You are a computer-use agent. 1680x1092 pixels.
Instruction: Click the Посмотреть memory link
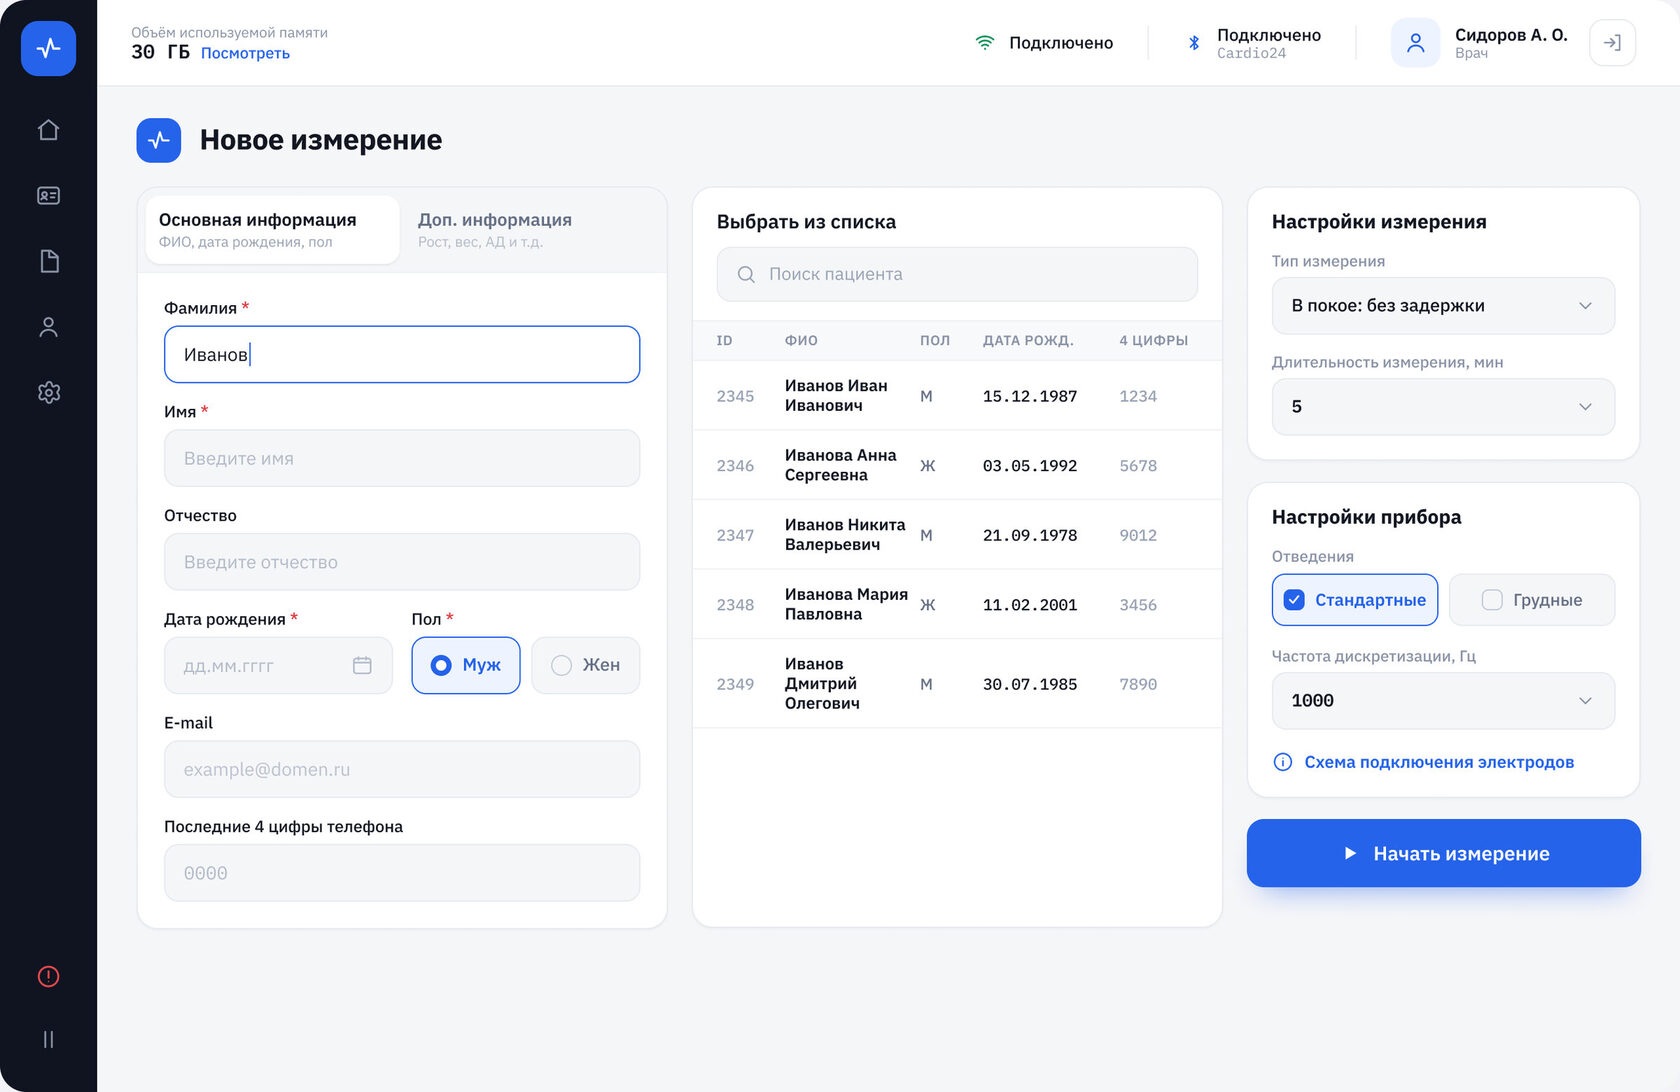pos(245,53)
